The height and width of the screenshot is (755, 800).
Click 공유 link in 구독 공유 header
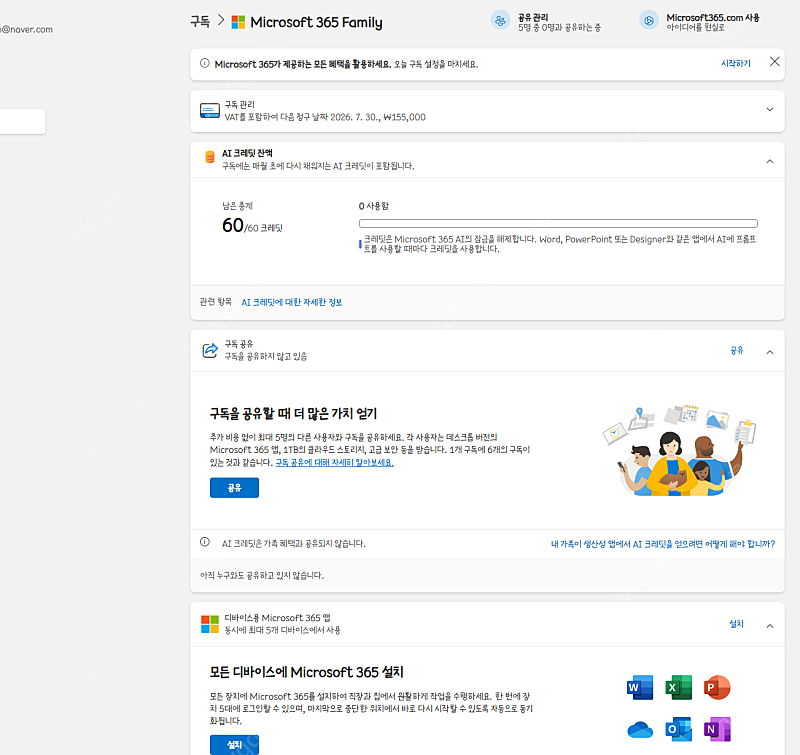click(x=737, y=350)
